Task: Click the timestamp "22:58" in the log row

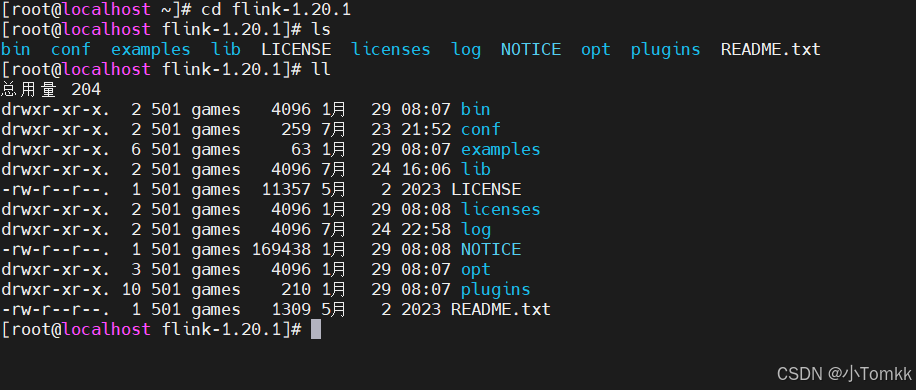Action: point(426,229)
